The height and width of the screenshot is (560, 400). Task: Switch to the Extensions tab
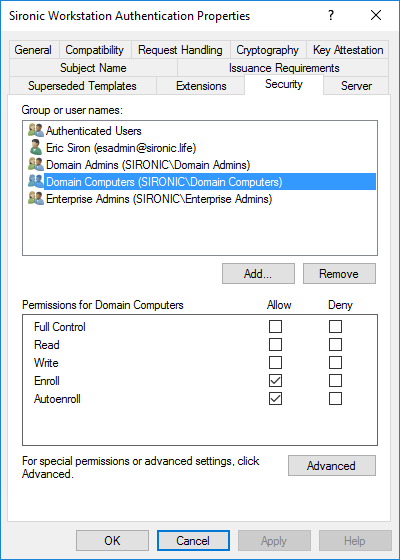(201, 86)
